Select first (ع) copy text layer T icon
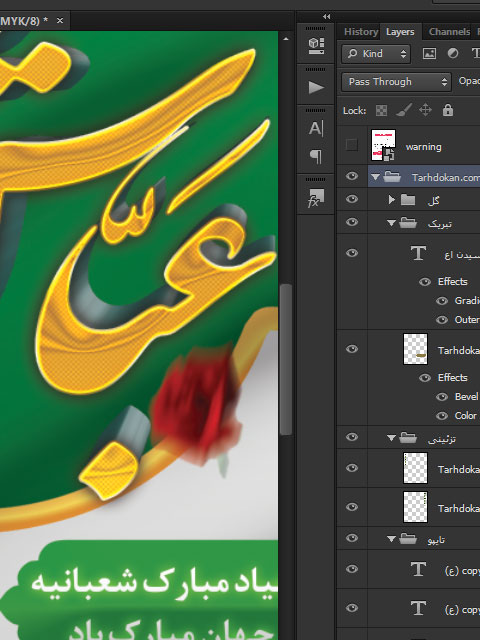480x640 pixels. pos(418,569)
